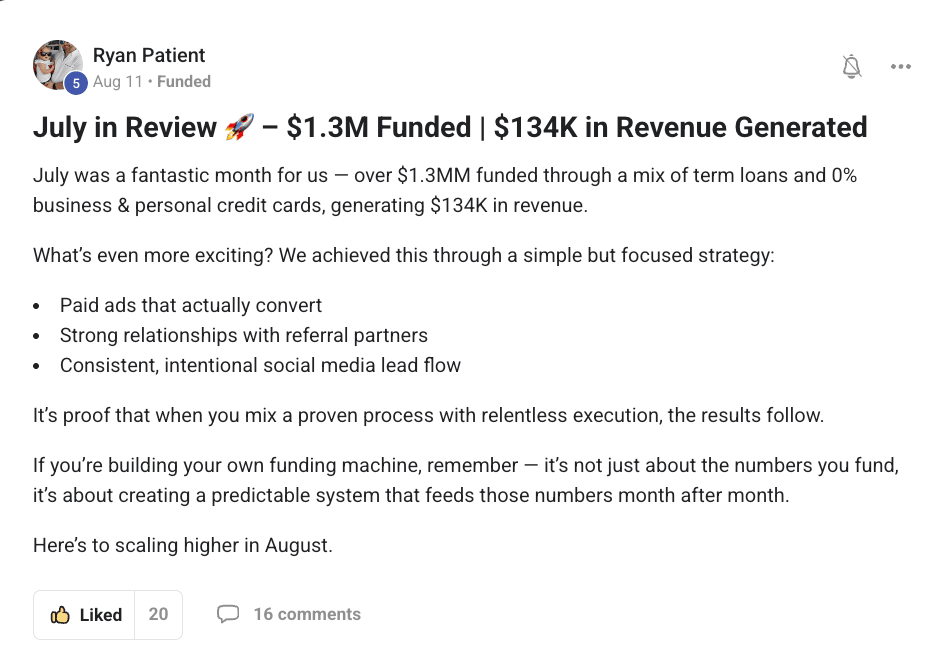
Task: Click the rocket emoji in the title
Action: [x=240, y=128]
